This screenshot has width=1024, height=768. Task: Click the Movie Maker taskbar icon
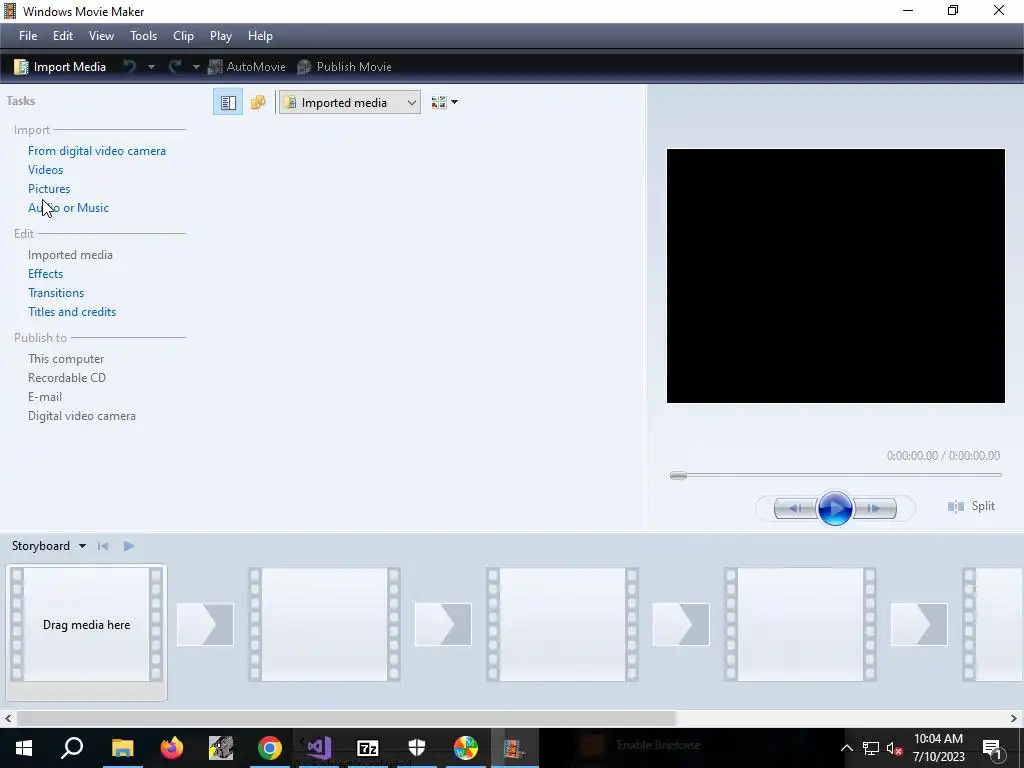pyautogui.click(x=515, y=748)
